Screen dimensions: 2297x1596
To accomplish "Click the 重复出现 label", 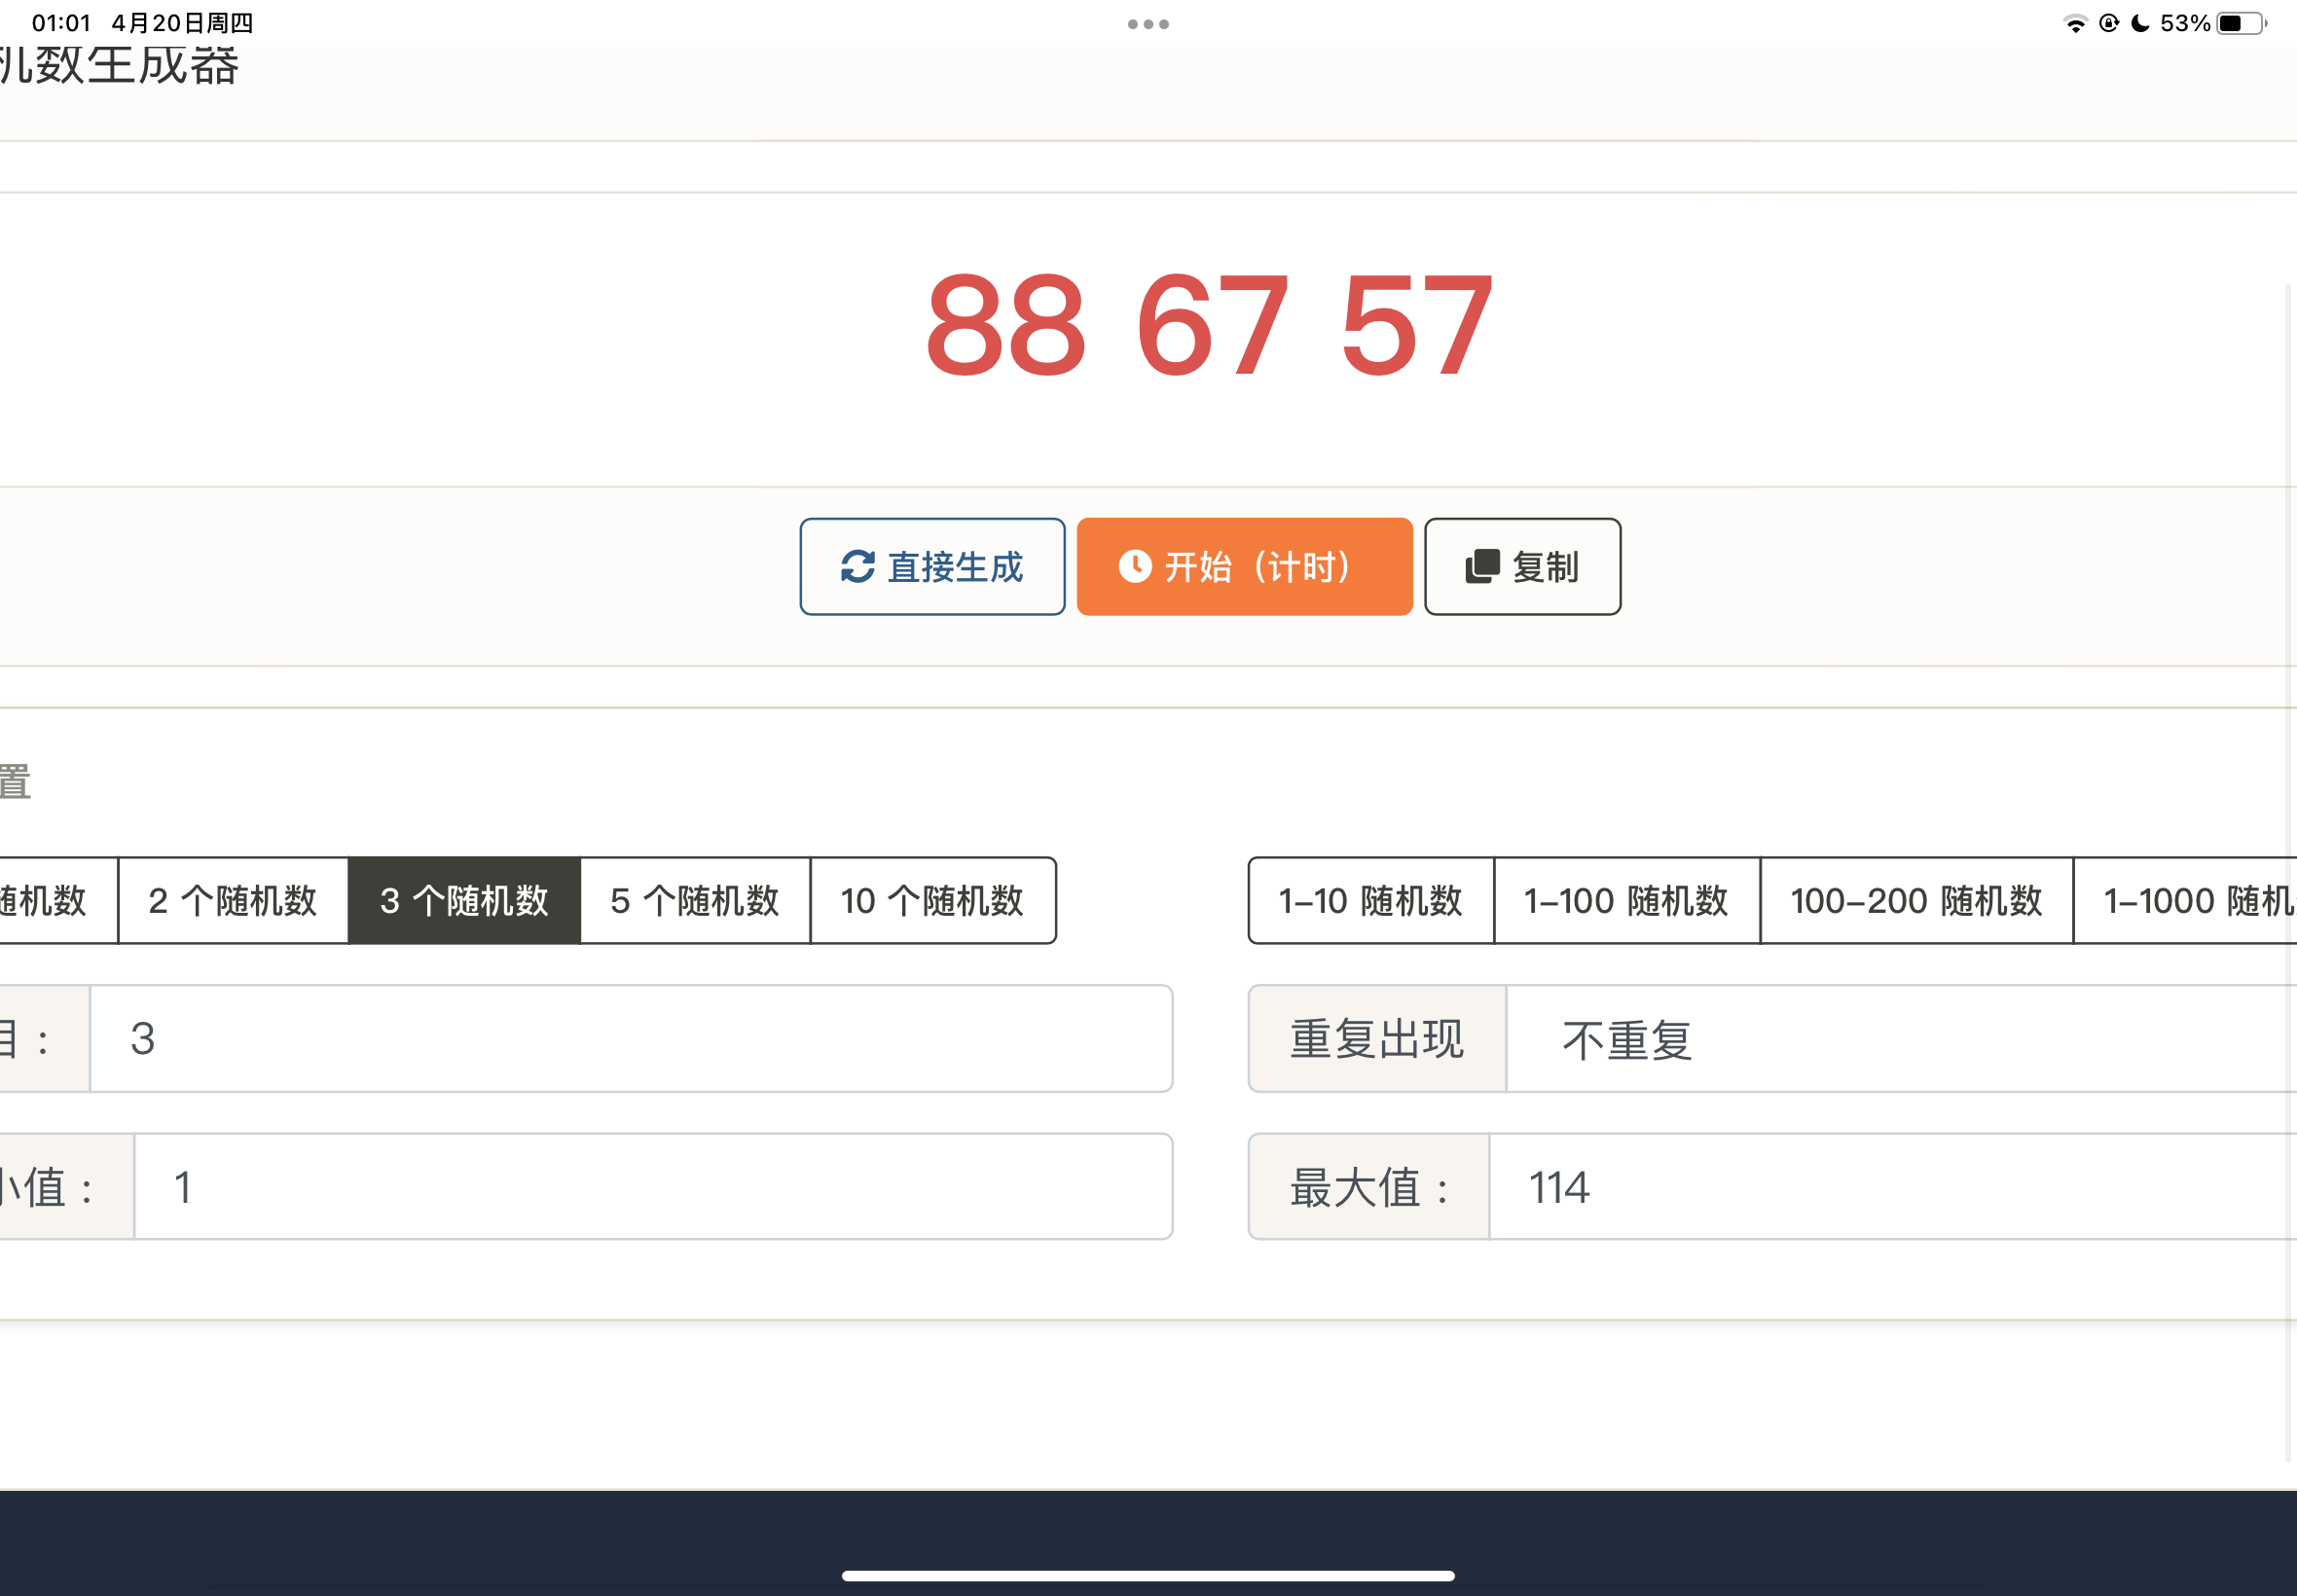I will (x=1377, y=1039).
